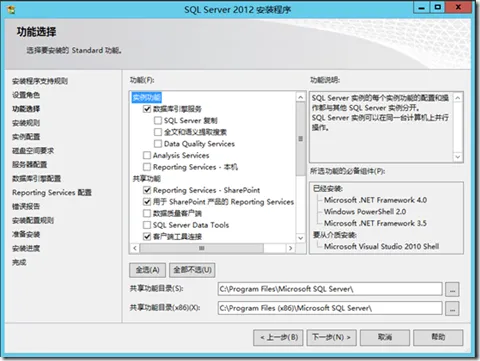This screenshot has height=361, width=480.
Task: Select 实例配置 step in sidebar
Action: pos(26,137)
